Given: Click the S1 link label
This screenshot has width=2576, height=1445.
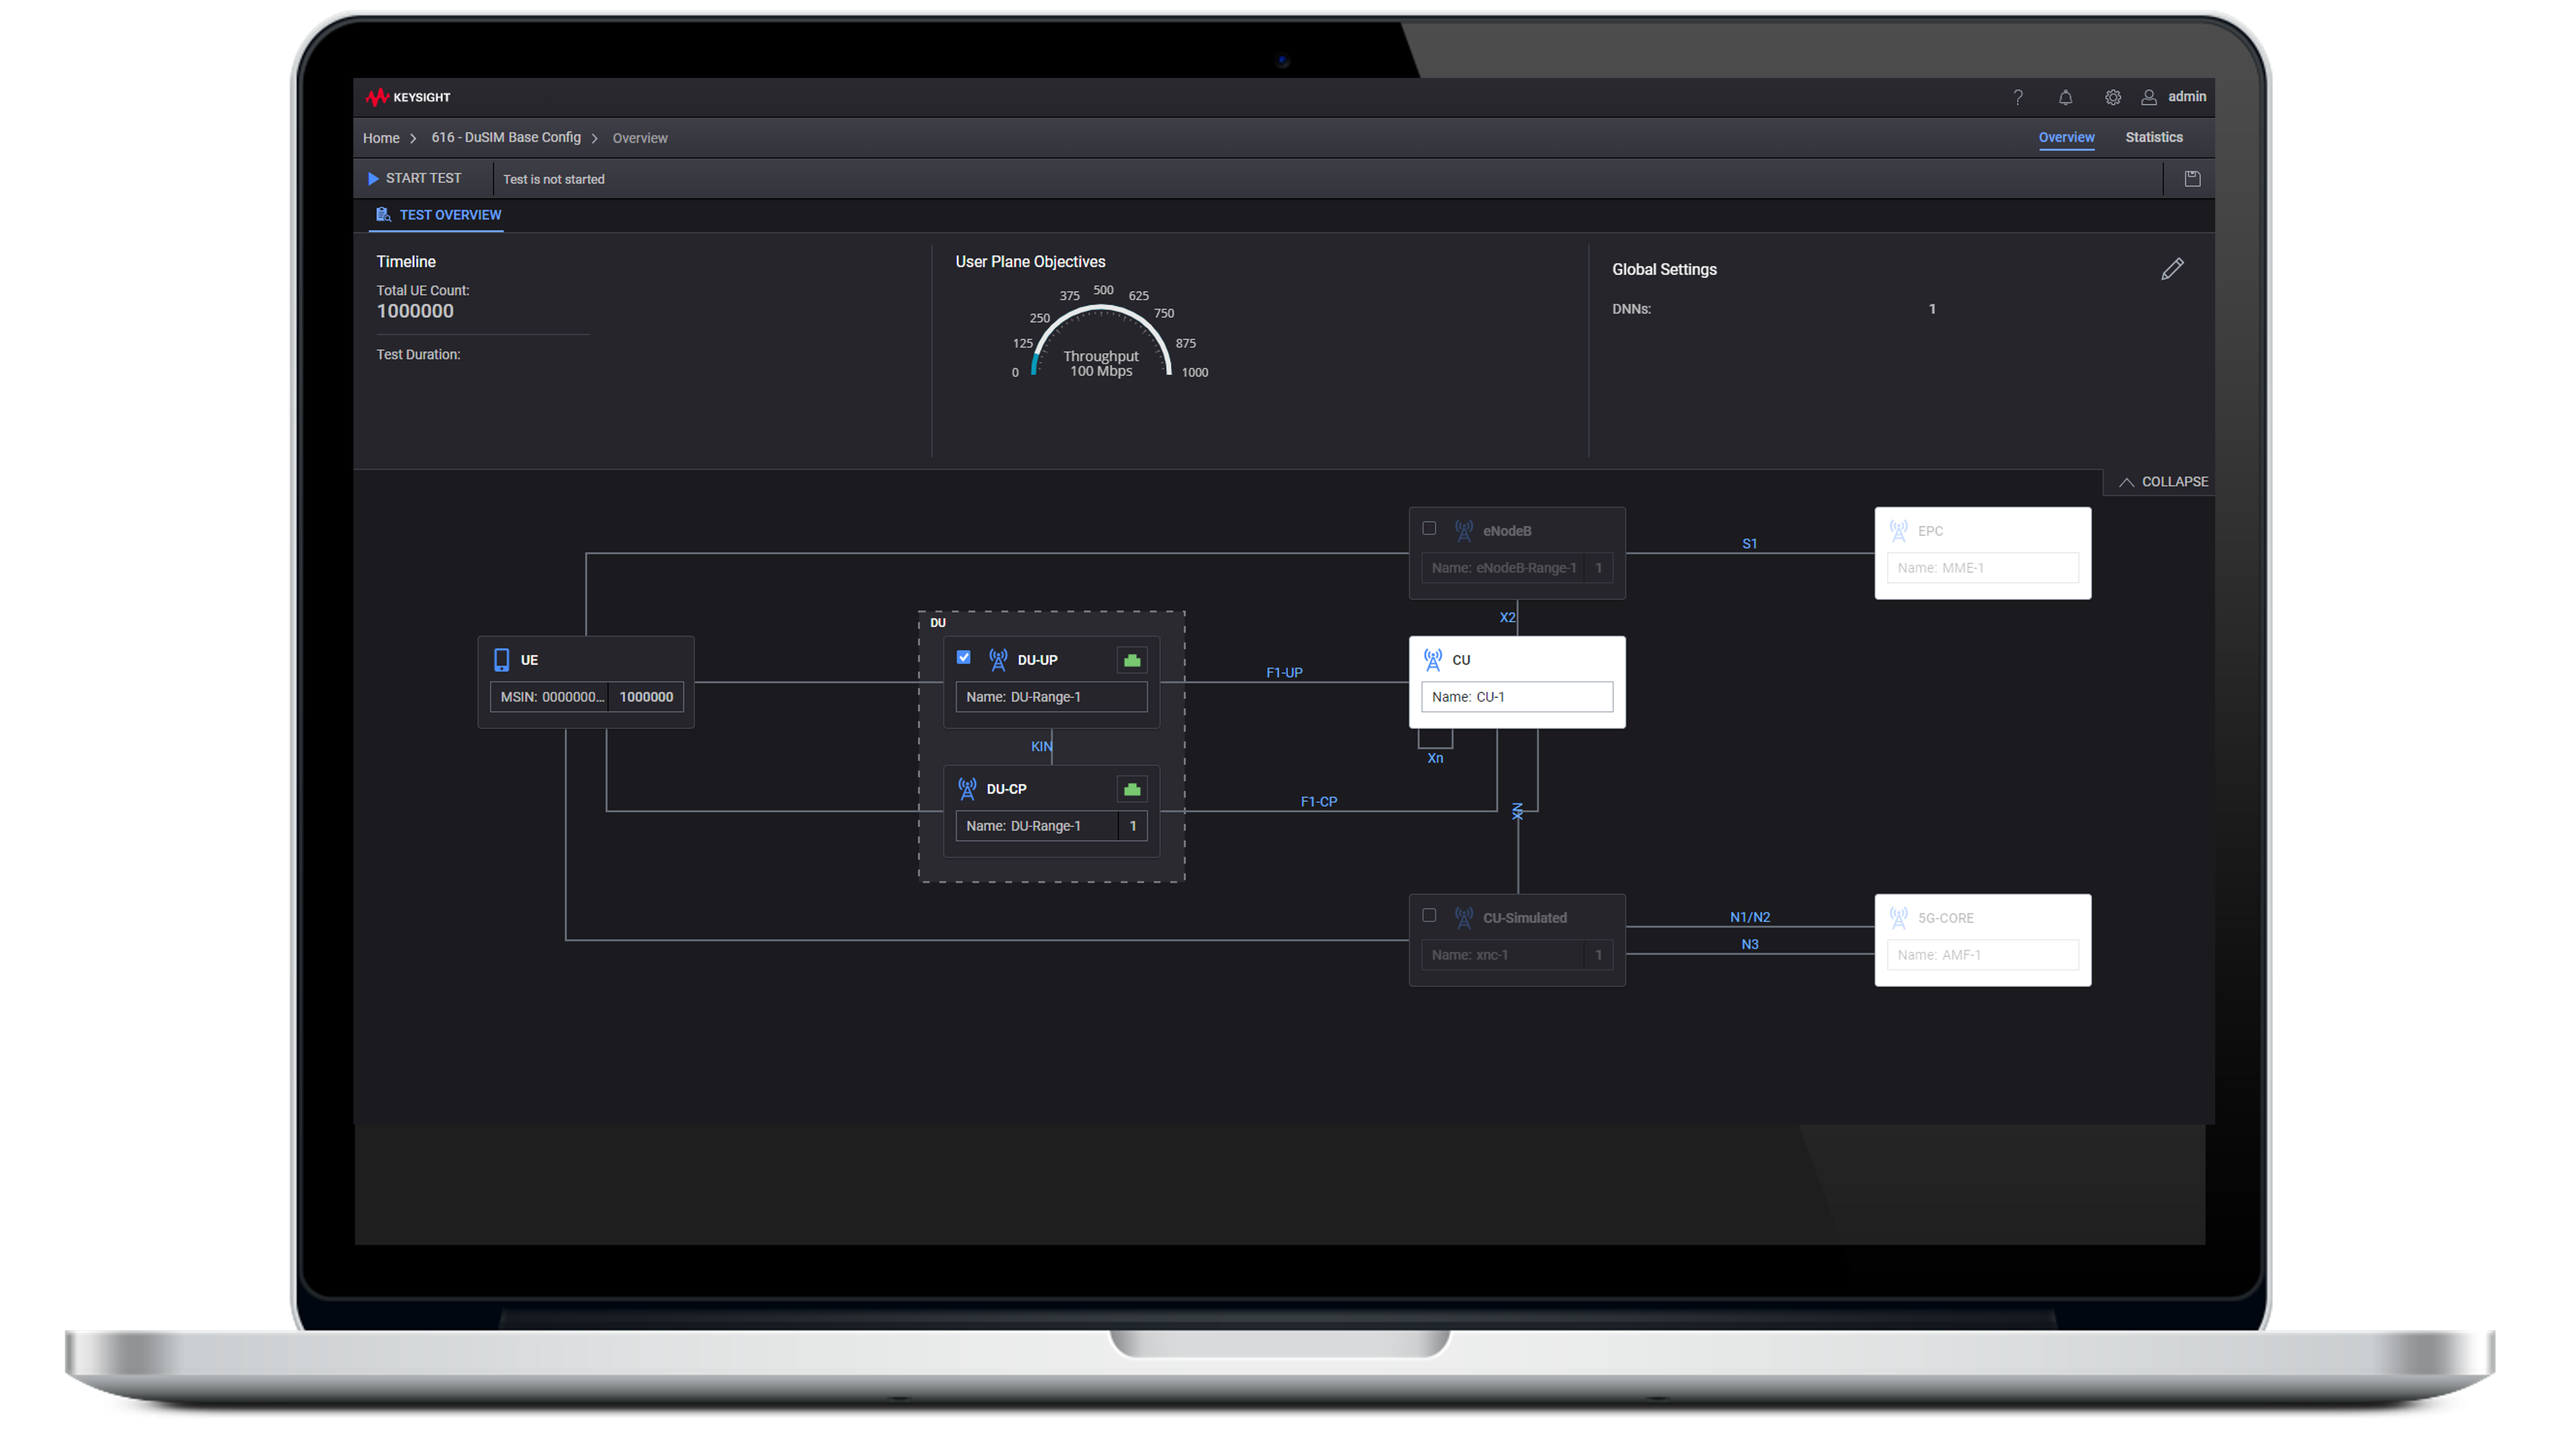Looking at the screenshot, I should coord(1749,544).
